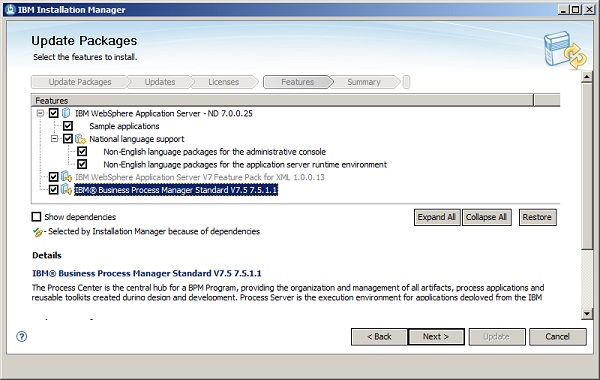
Task: Go to Updates wizard step
Action: pyautogui.click(x=160, y=82)
